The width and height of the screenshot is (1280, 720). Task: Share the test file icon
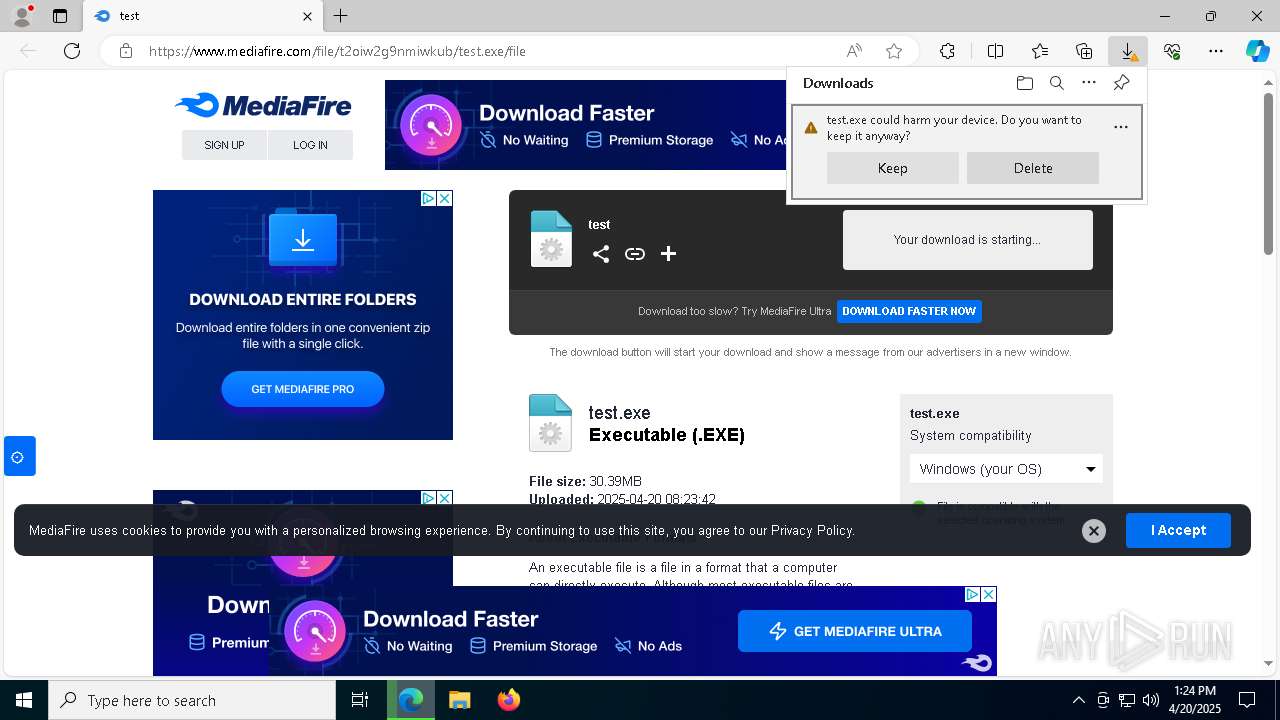tap(601, 254)
